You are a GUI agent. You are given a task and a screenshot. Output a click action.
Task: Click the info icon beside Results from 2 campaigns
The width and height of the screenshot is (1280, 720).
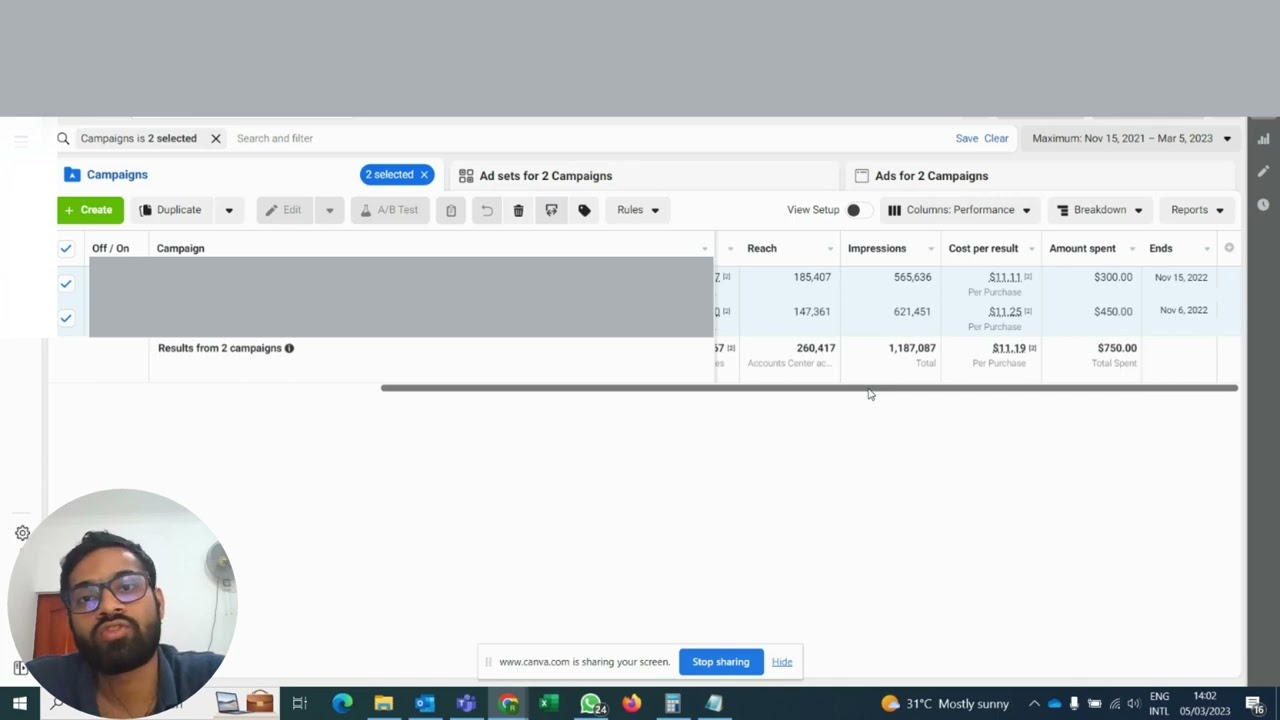[289, 348]
